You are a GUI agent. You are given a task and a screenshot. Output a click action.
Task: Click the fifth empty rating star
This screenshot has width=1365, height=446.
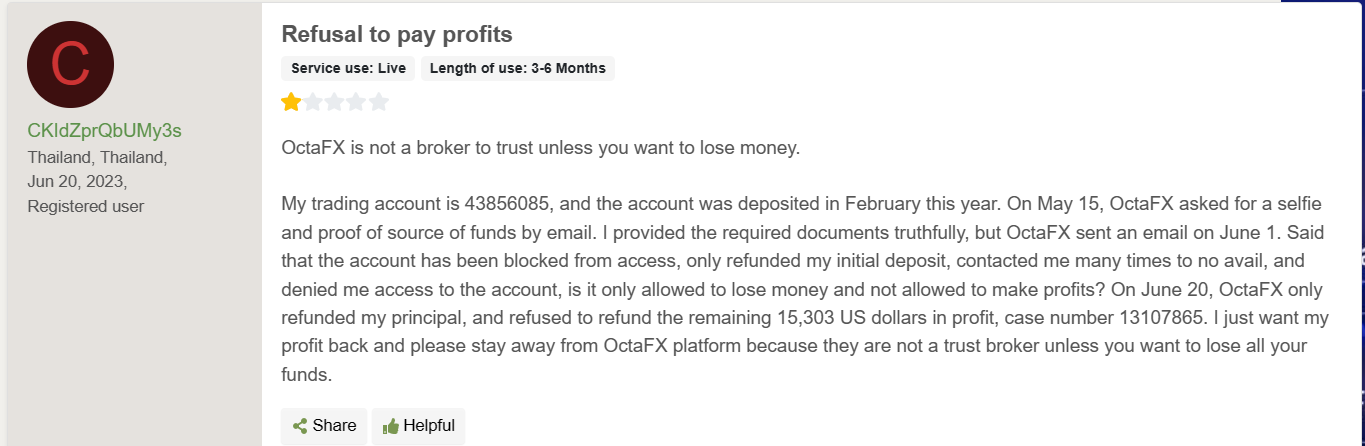[x=379, y=102]
